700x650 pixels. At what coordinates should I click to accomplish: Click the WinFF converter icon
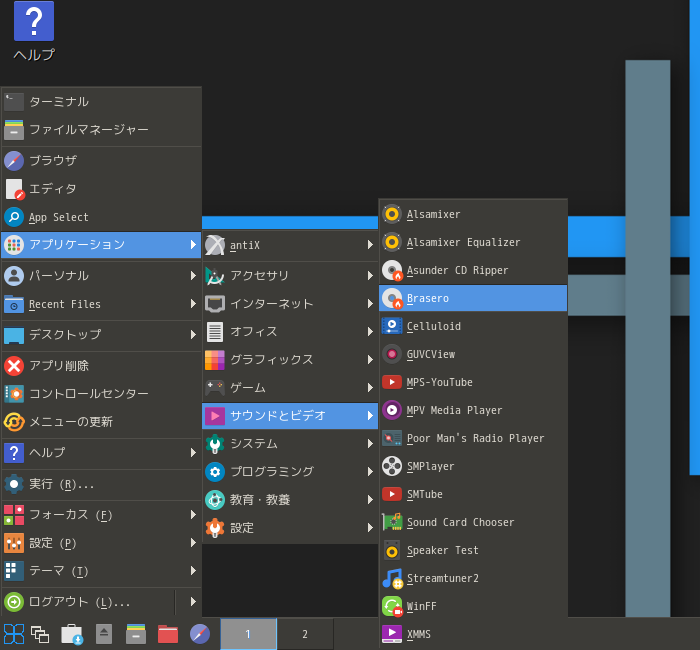click(x=392, y=606)
